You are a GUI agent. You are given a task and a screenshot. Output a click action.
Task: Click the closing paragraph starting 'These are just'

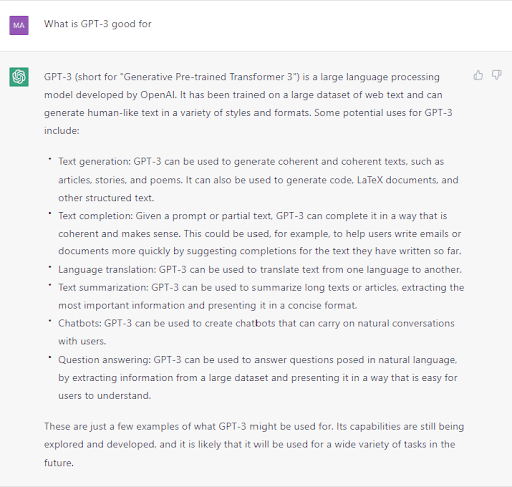(x=254, y=445)
